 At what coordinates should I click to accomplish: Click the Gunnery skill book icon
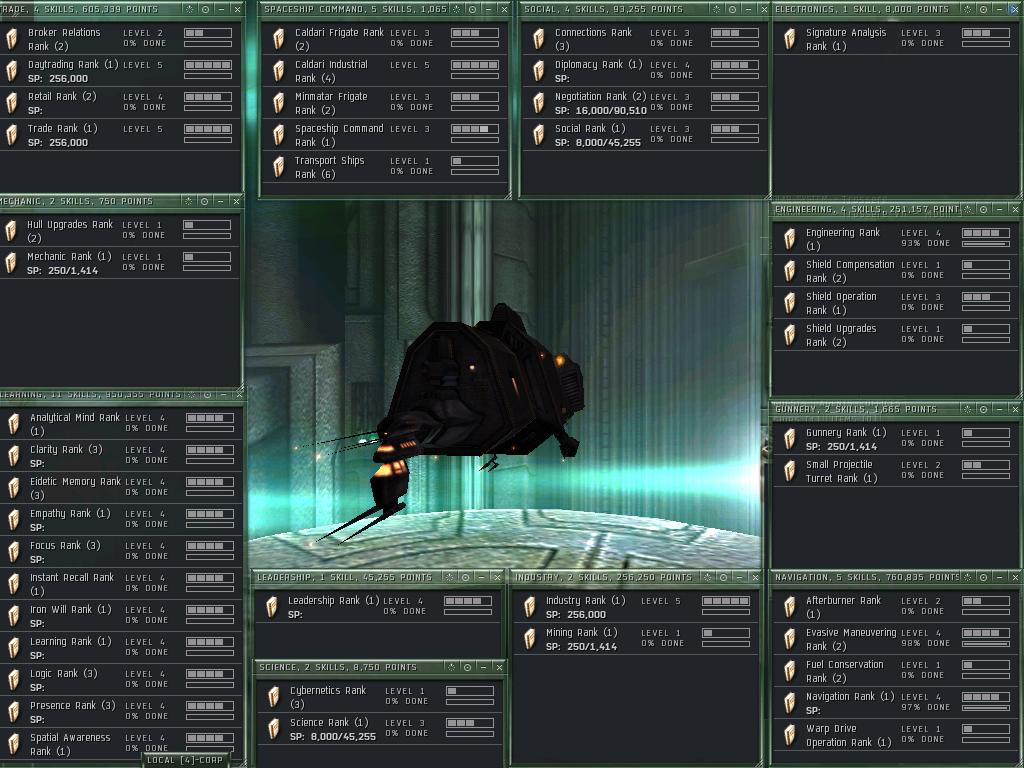pyautogui.click(x=790, y=439)
